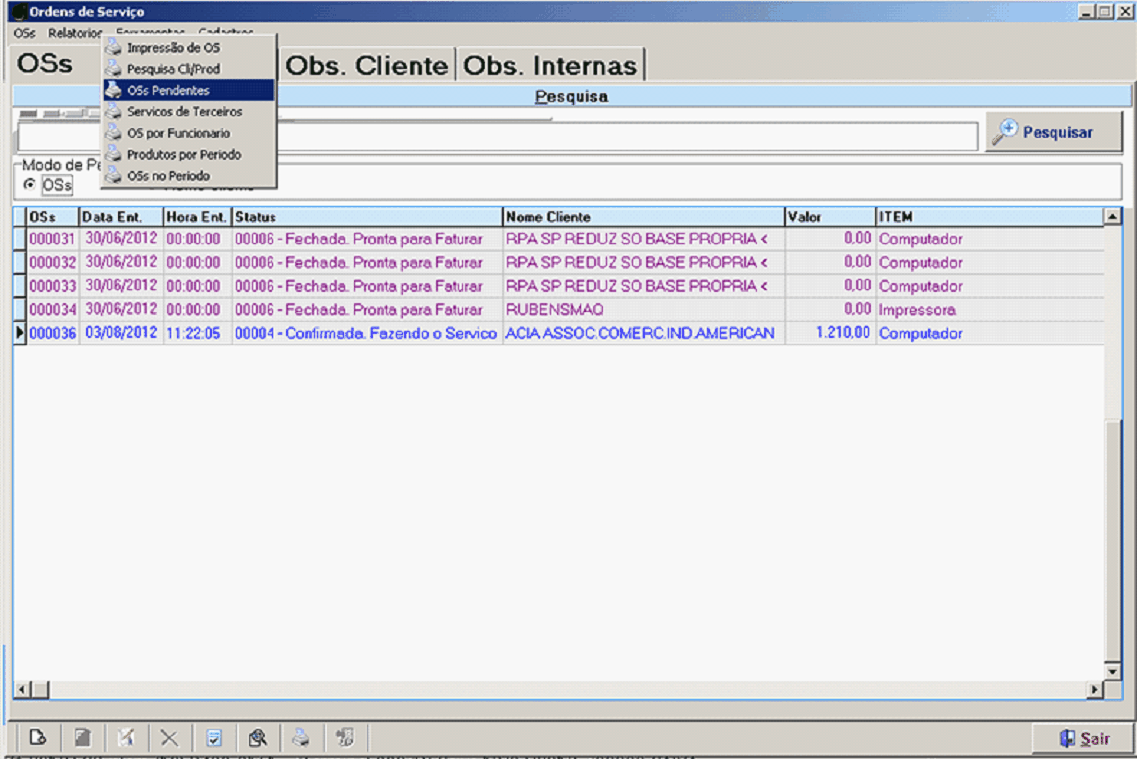Click the gray save icon in bottom toolbar

click(83, 738)
